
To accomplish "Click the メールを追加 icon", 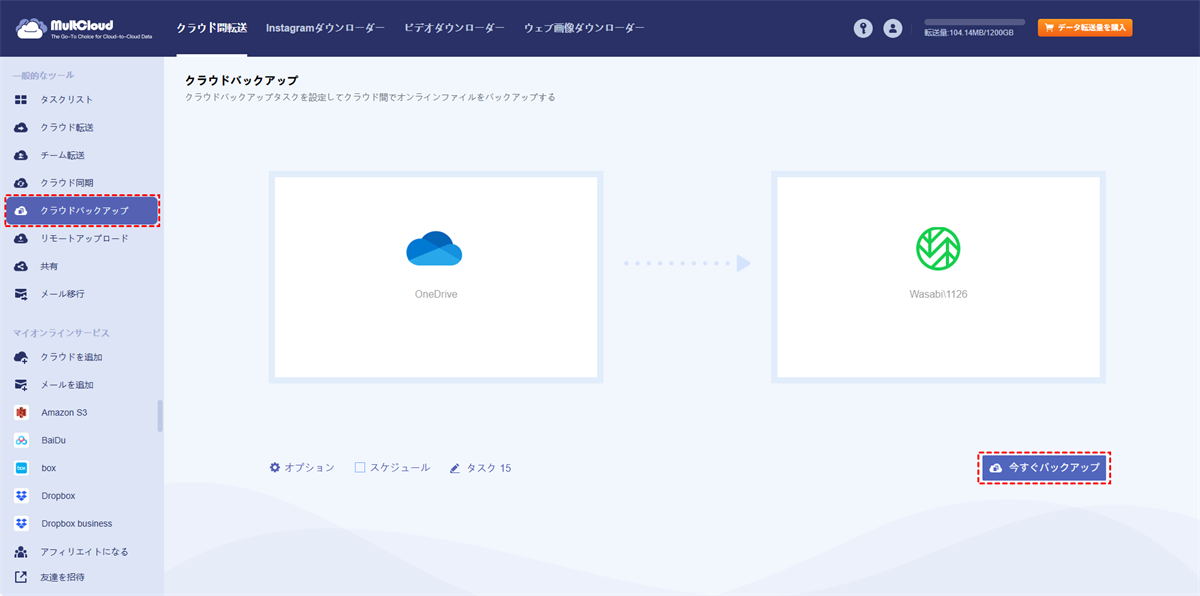I will click(21, 385).
